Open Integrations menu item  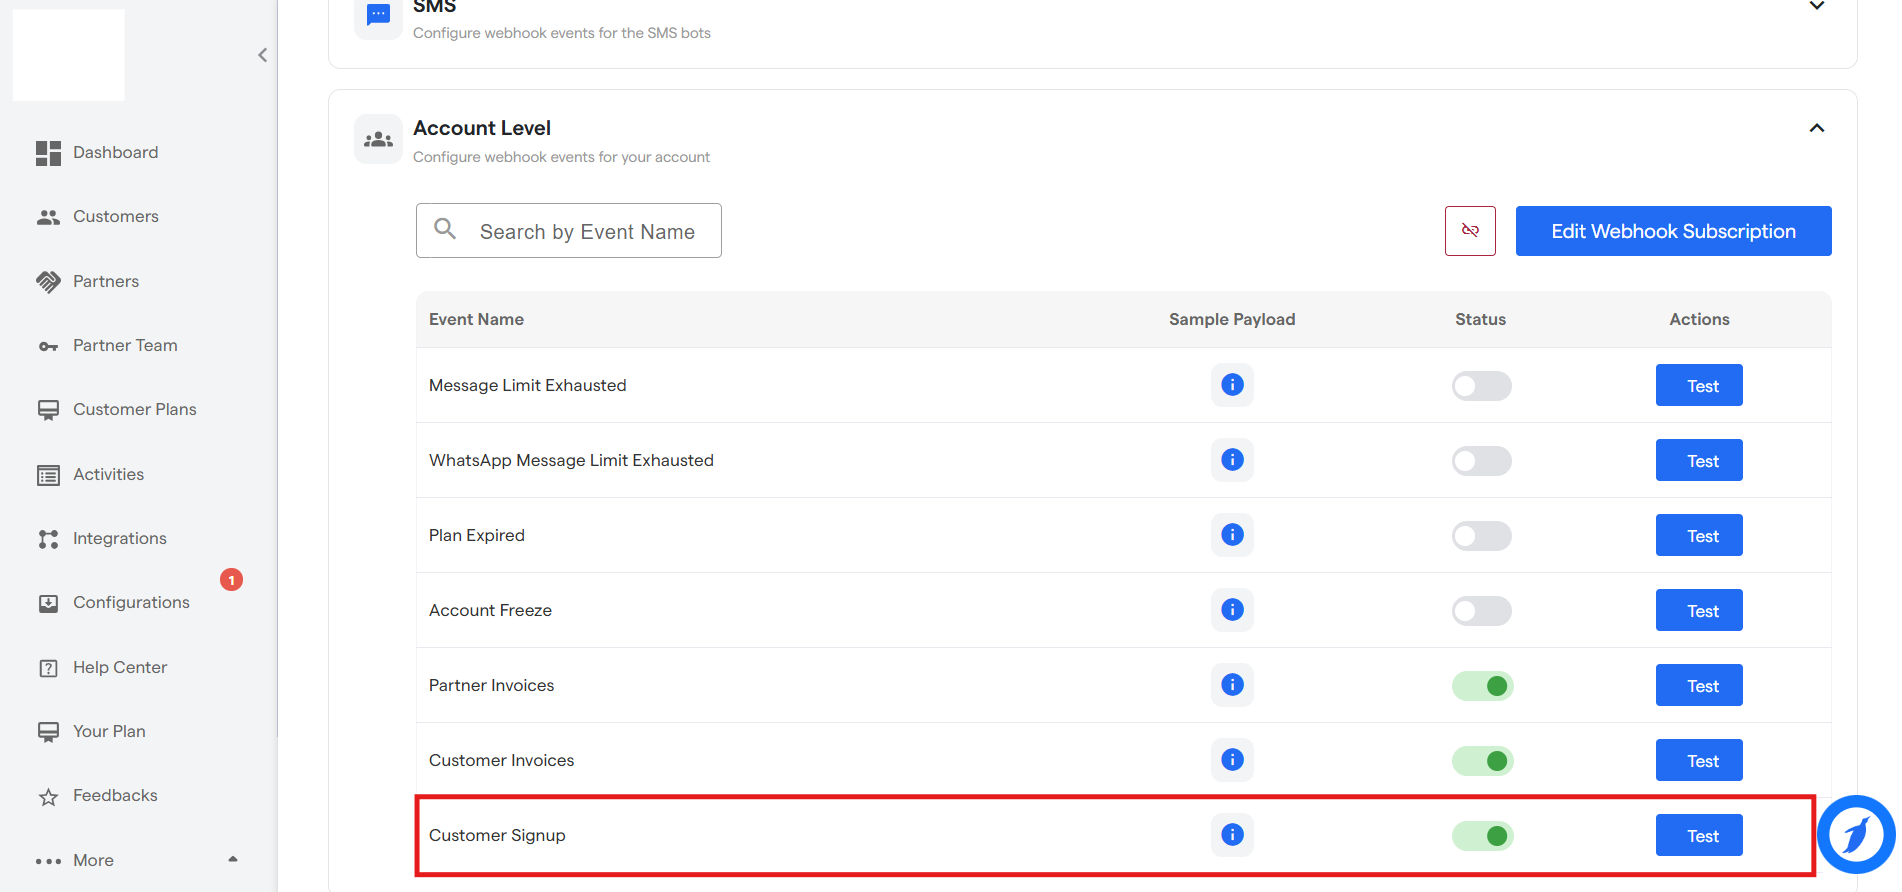[120, 539]
